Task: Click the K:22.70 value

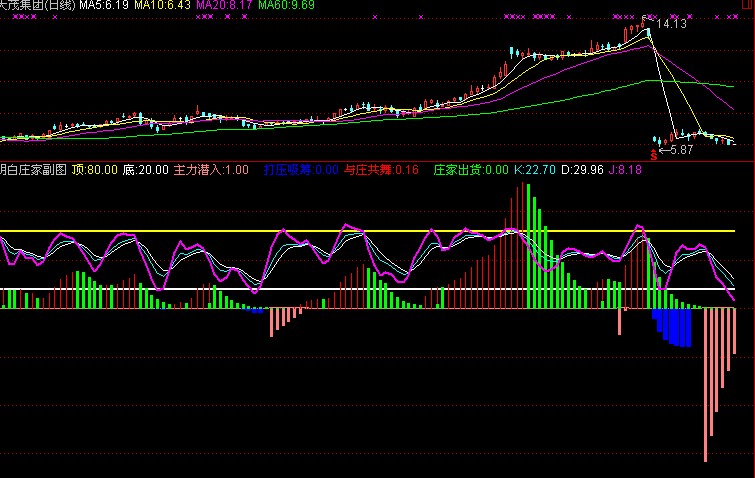Action: [534, 170]
